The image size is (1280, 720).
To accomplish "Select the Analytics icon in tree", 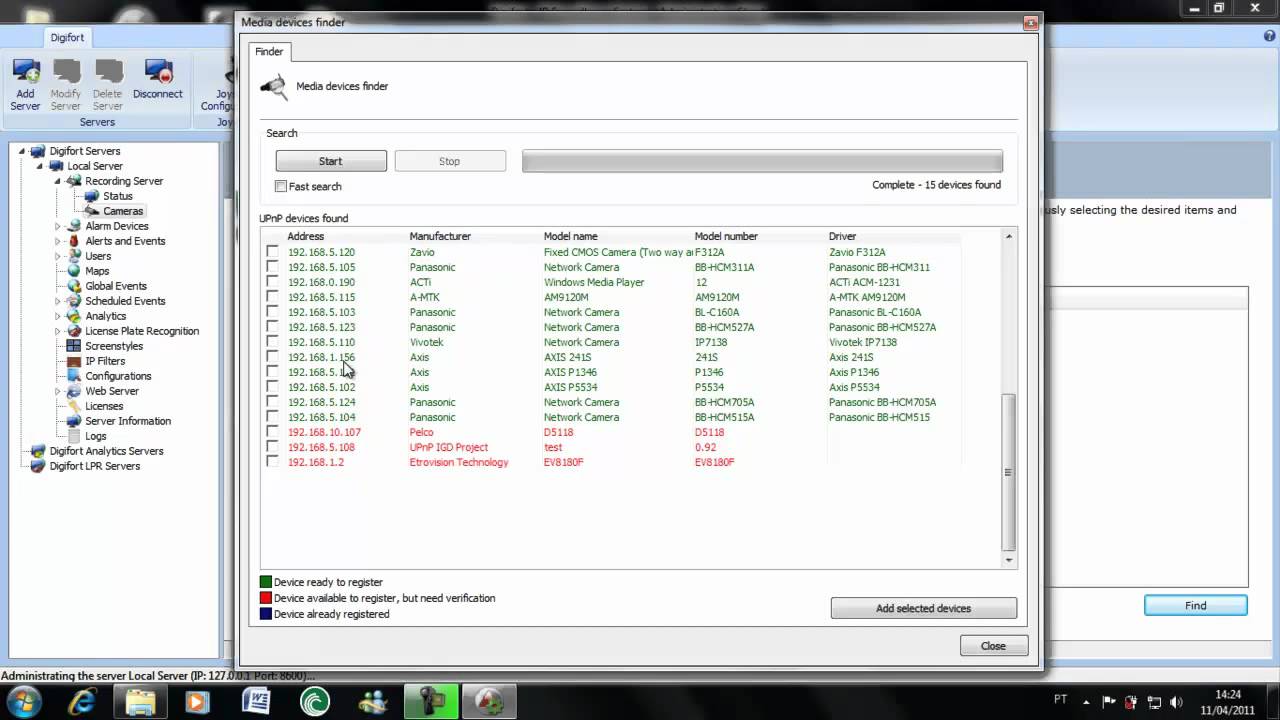I will pyautogui.click(x=74, y=316).
